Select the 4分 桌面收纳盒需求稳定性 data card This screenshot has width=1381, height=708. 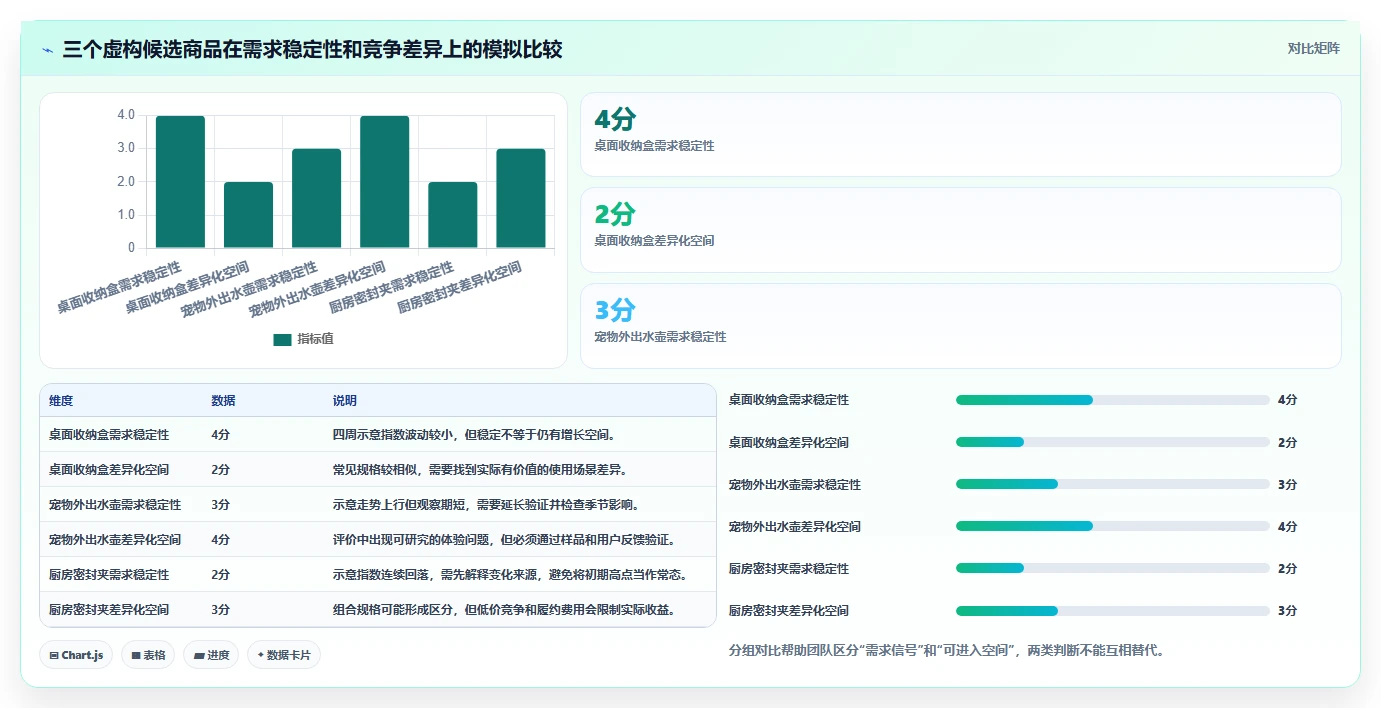pos(960,134)
